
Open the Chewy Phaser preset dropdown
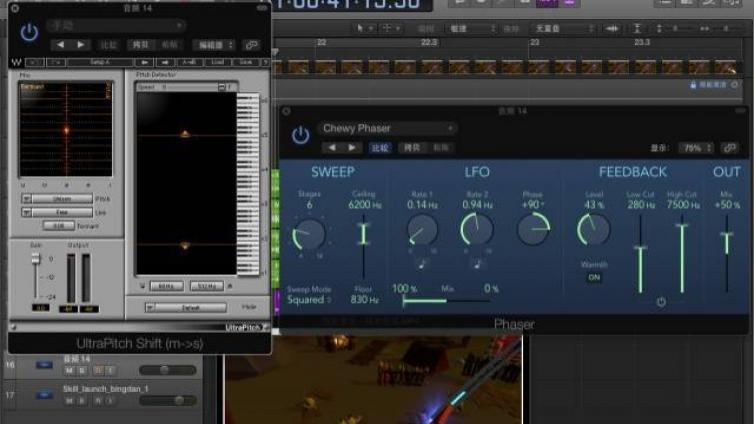(x=388, y=128)
